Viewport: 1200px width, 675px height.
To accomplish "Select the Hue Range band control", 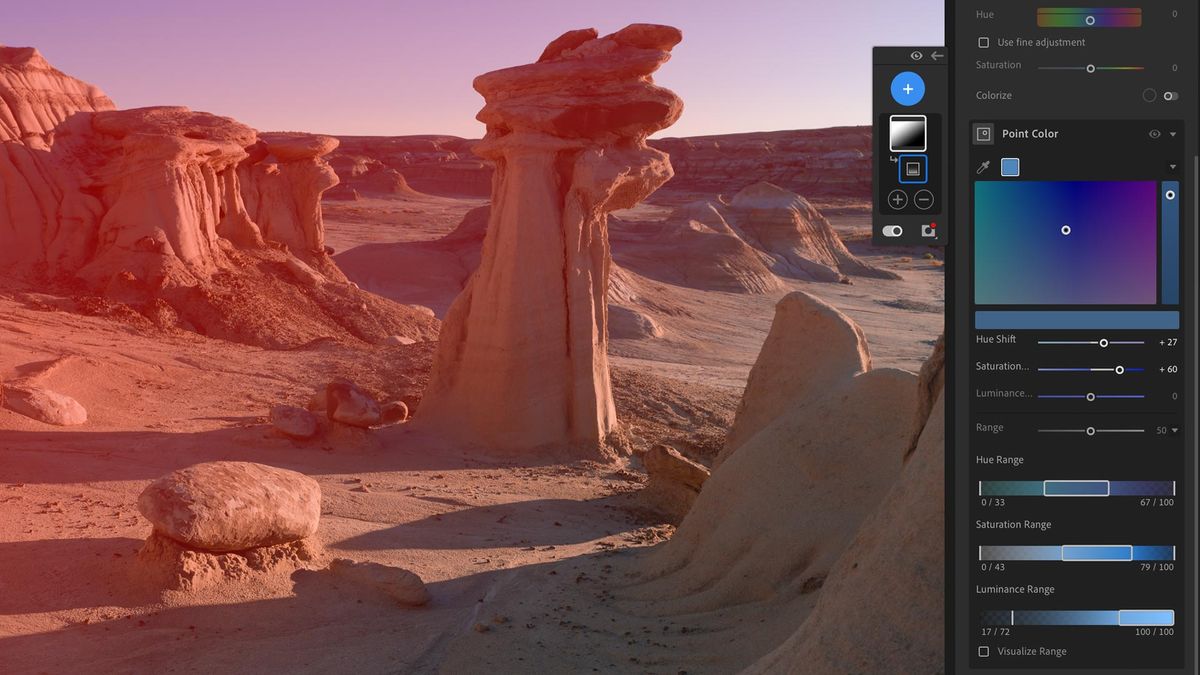I will coord(1075,487).
